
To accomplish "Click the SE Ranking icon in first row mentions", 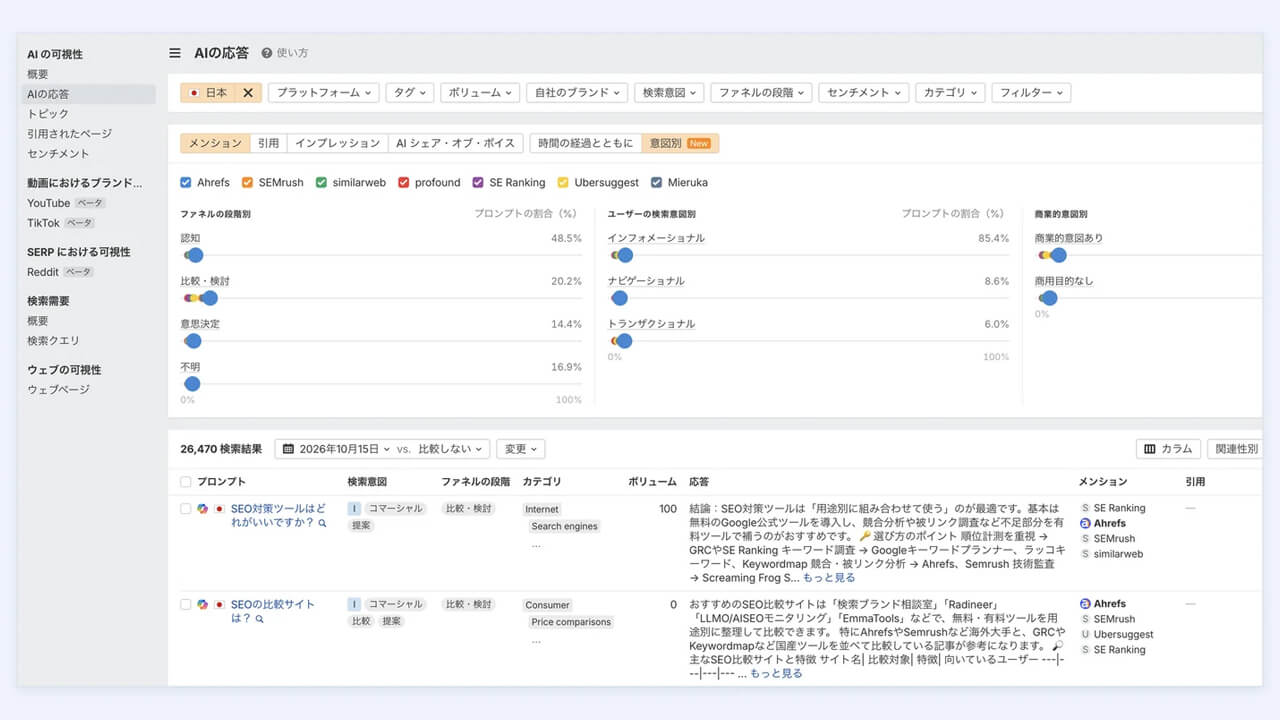I will [x=1085, y=508].
